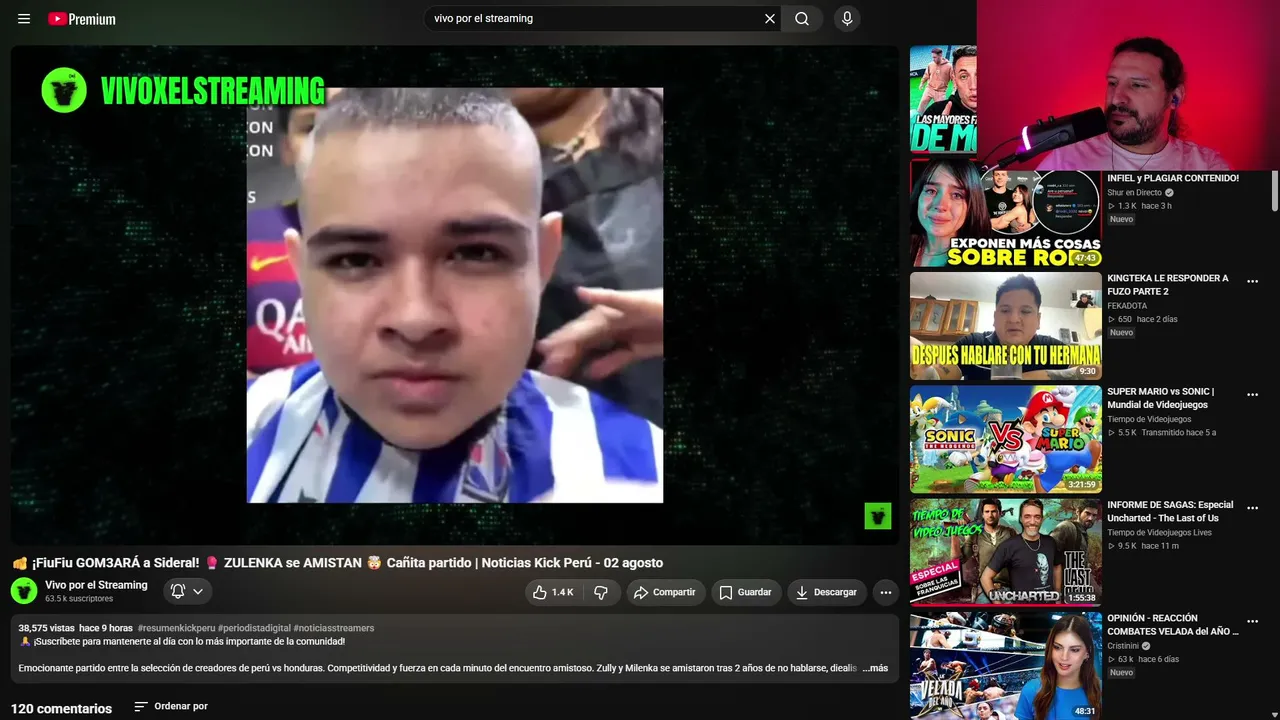This screenshot has width=1280, height=720.
Task: Click the '9:30' duration badge
Action: (x=1088, y=371)
